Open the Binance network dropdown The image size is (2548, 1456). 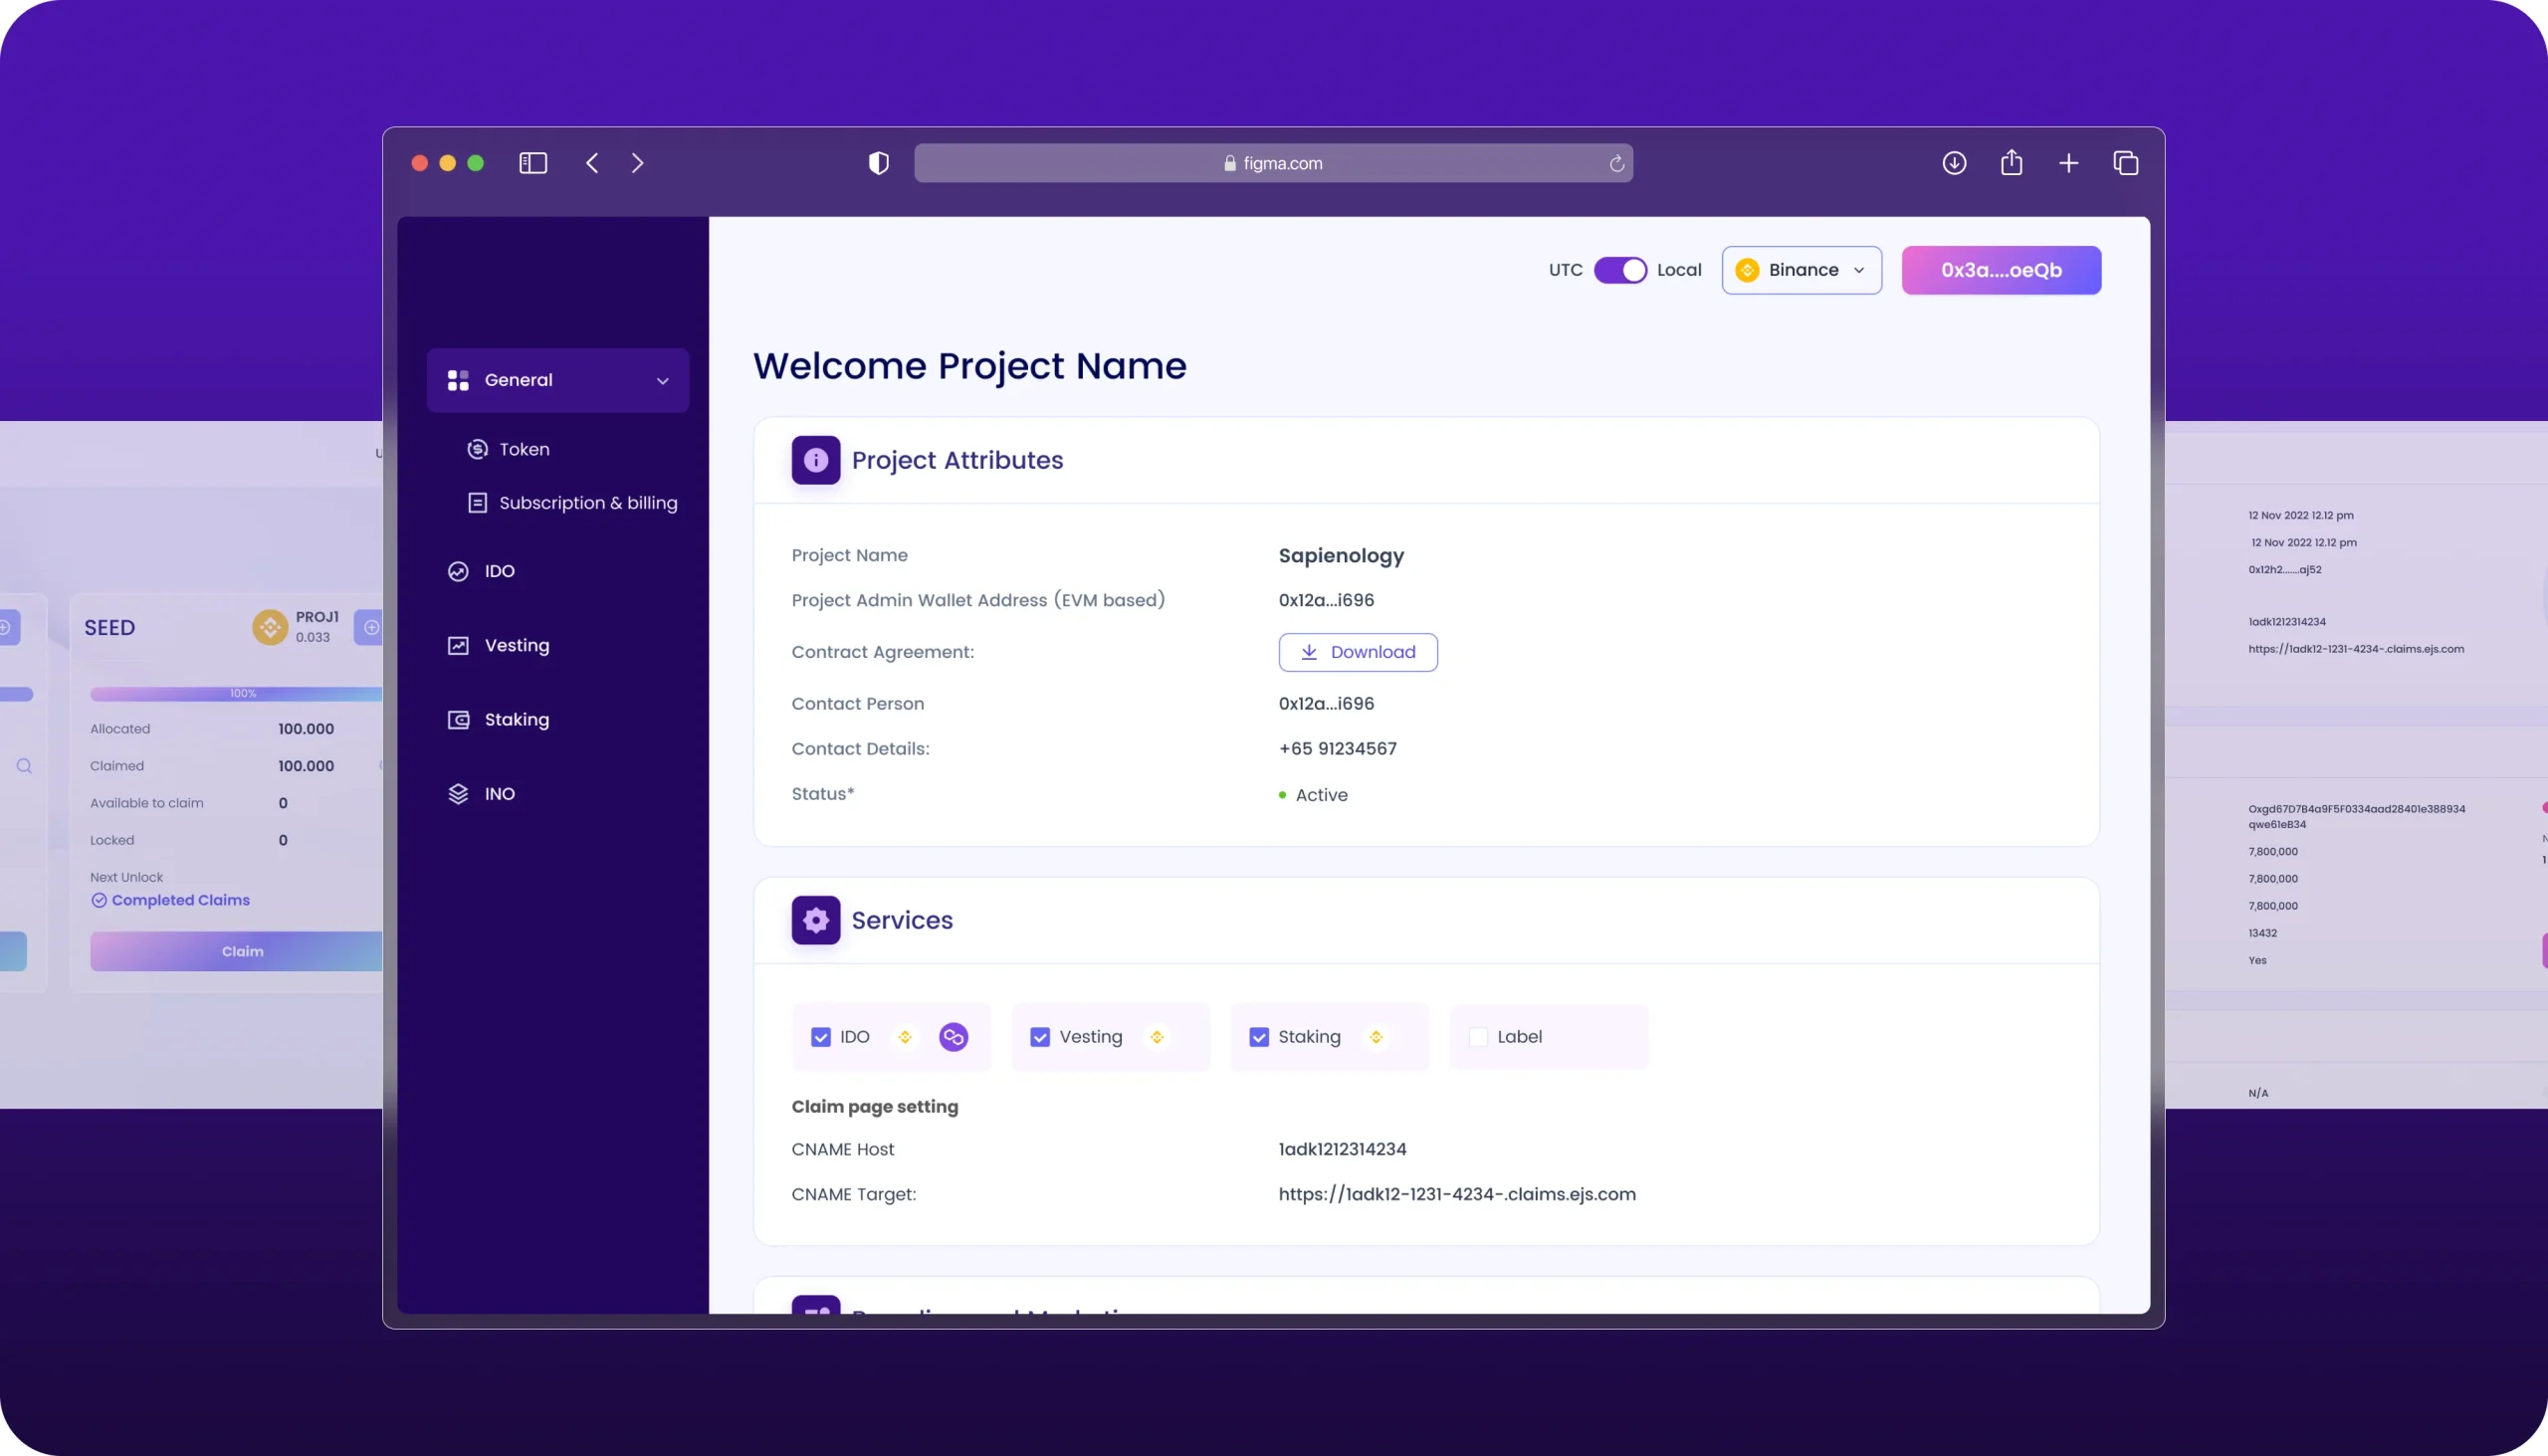pyautogui.click(x=1801, y=270)
